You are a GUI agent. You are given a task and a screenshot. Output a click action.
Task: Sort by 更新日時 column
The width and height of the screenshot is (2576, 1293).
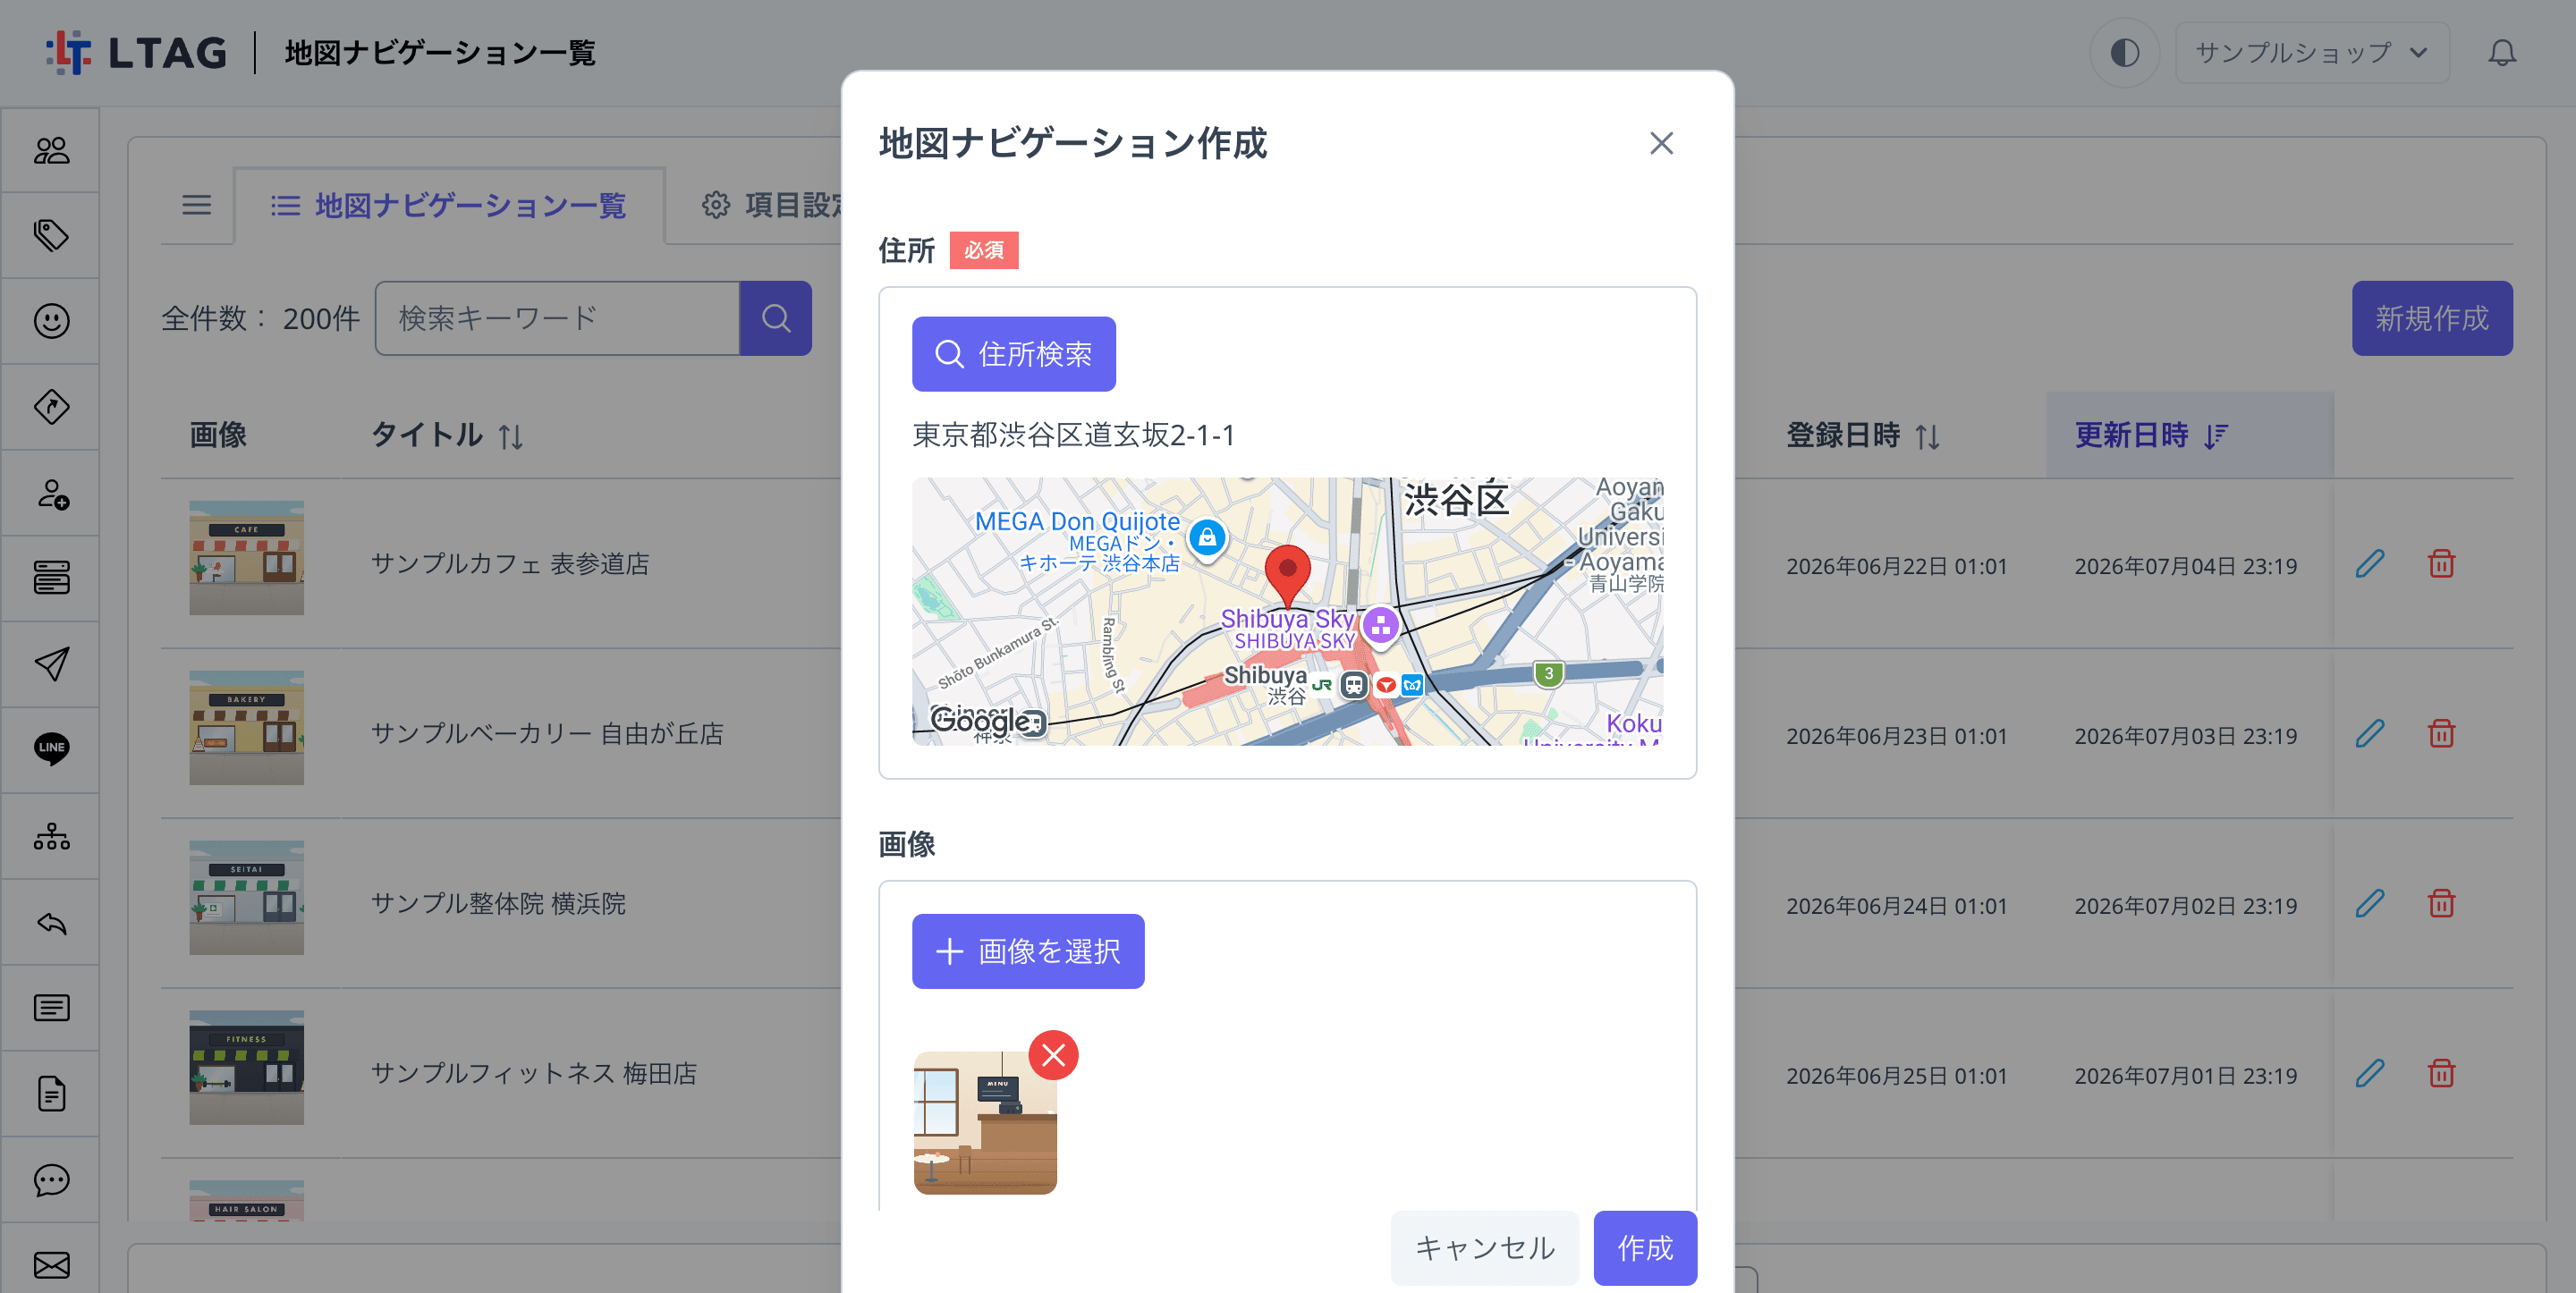(x=2150, y=435)
